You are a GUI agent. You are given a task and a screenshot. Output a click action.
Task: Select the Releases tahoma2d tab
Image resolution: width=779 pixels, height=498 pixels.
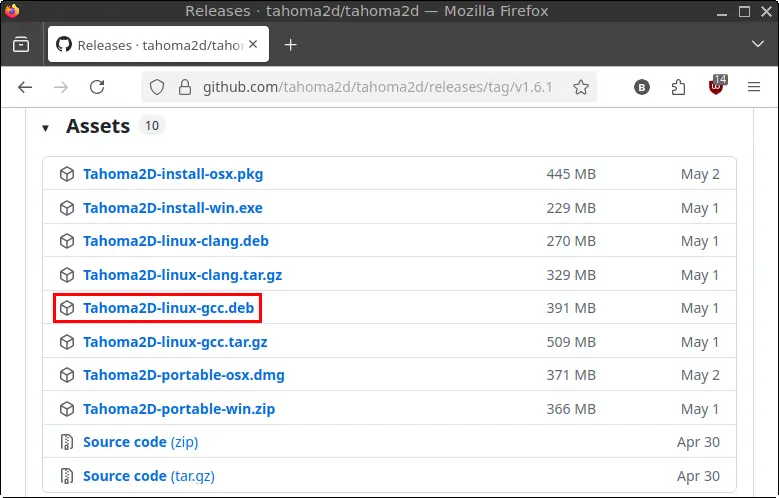pyautogui.click(x=158, y=45)
